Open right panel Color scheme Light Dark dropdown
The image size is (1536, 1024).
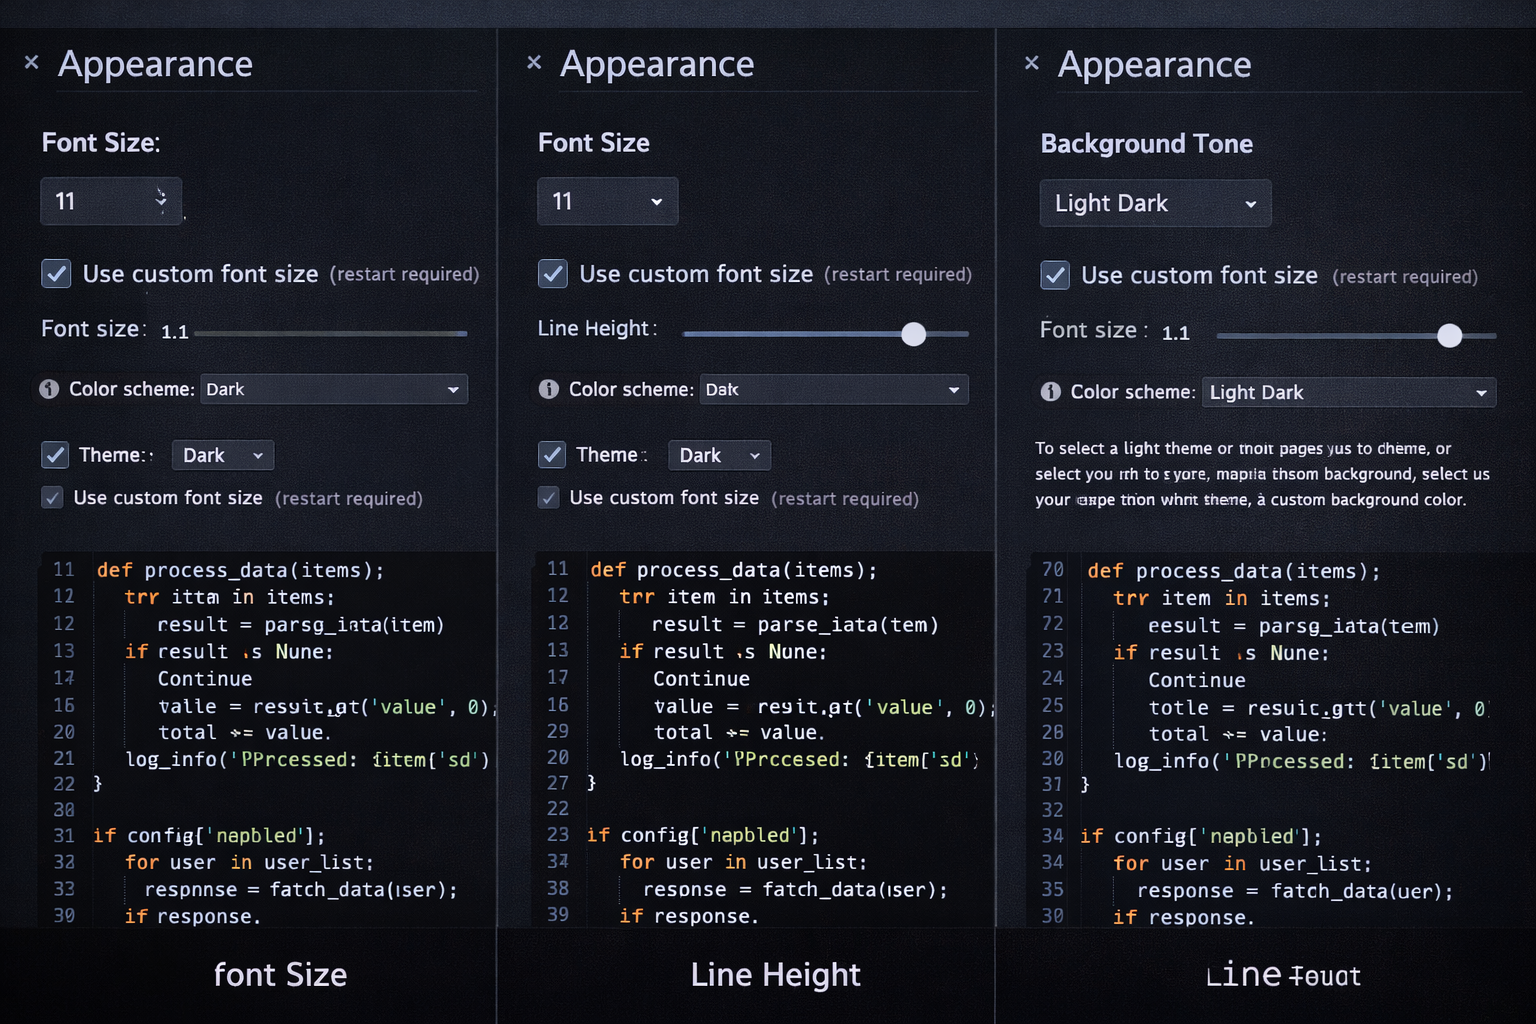click(x=1349, y=392)
